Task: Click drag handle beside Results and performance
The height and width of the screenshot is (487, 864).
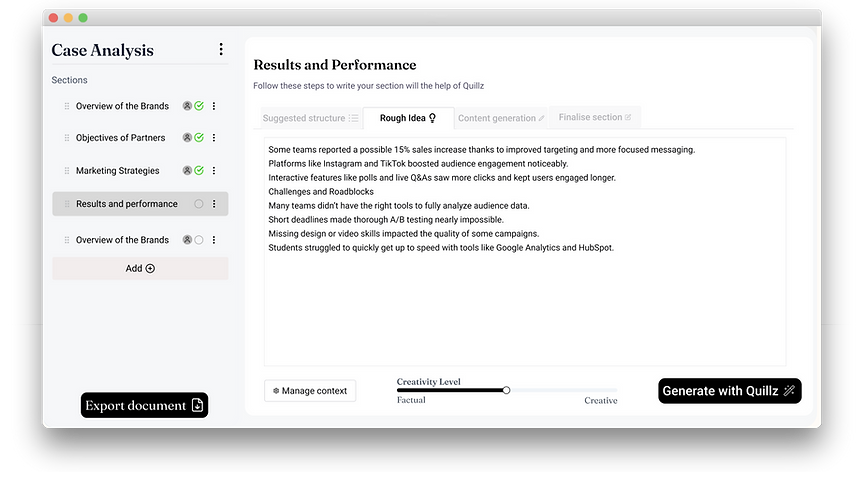Action: (67, 204)
